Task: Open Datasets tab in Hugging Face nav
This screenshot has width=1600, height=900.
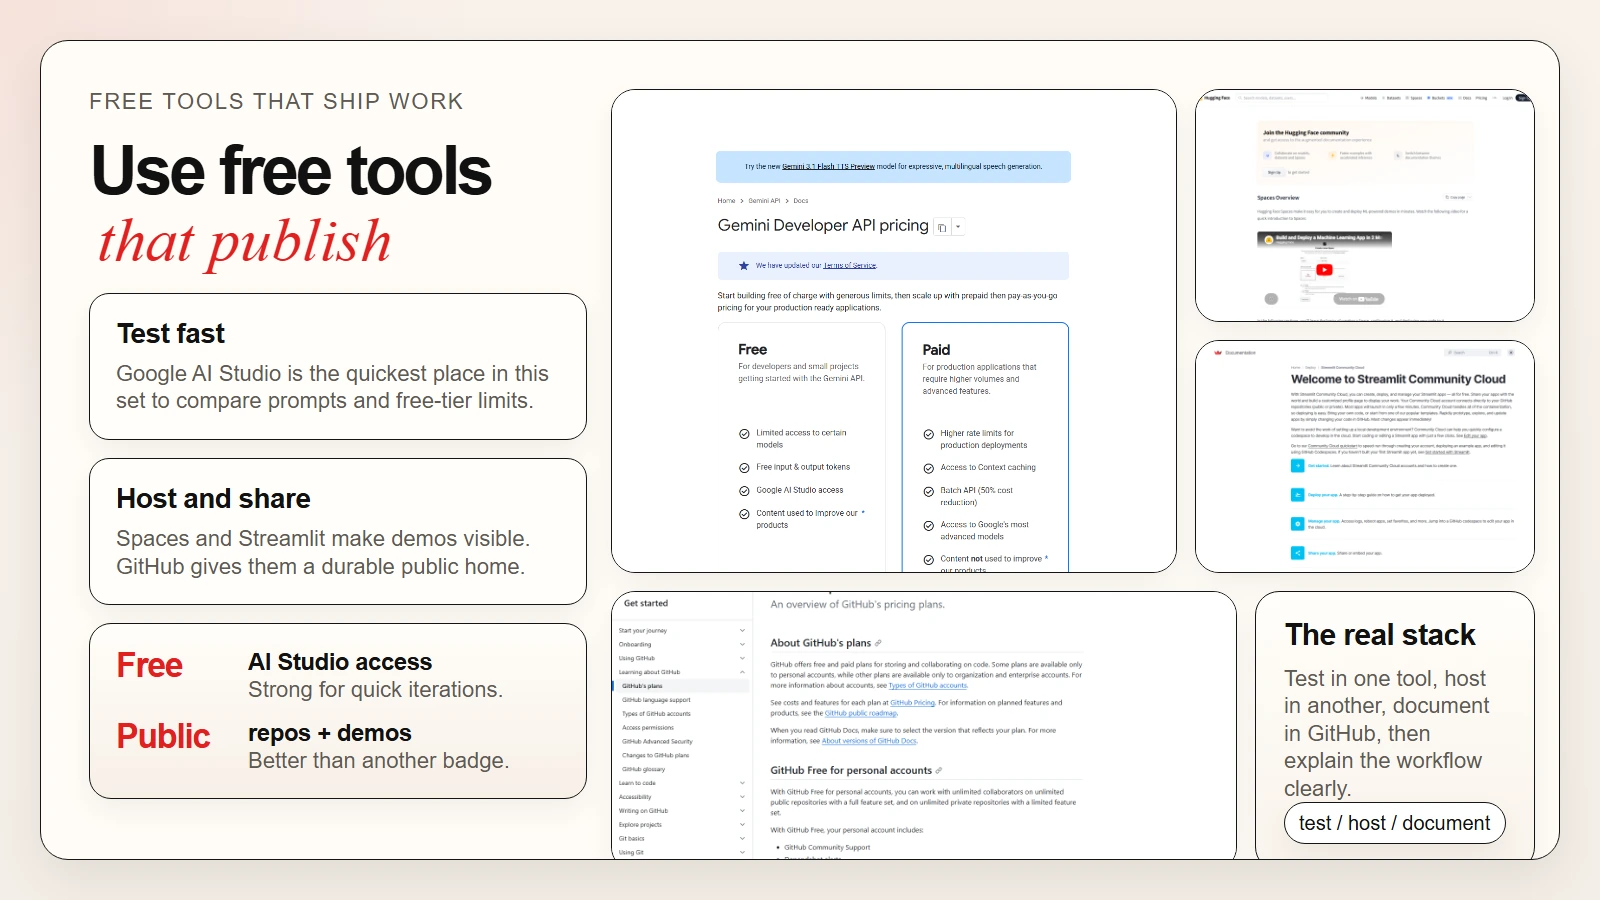Action: [x=1391, y=98]
